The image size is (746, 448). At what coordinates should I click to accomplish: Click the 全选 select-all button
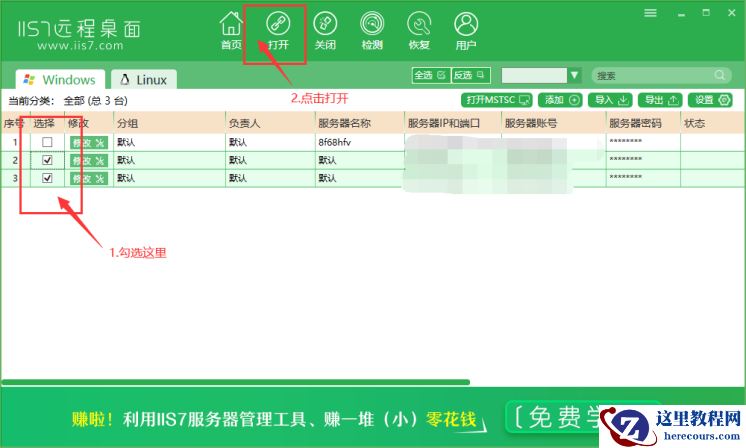point(431,75)
